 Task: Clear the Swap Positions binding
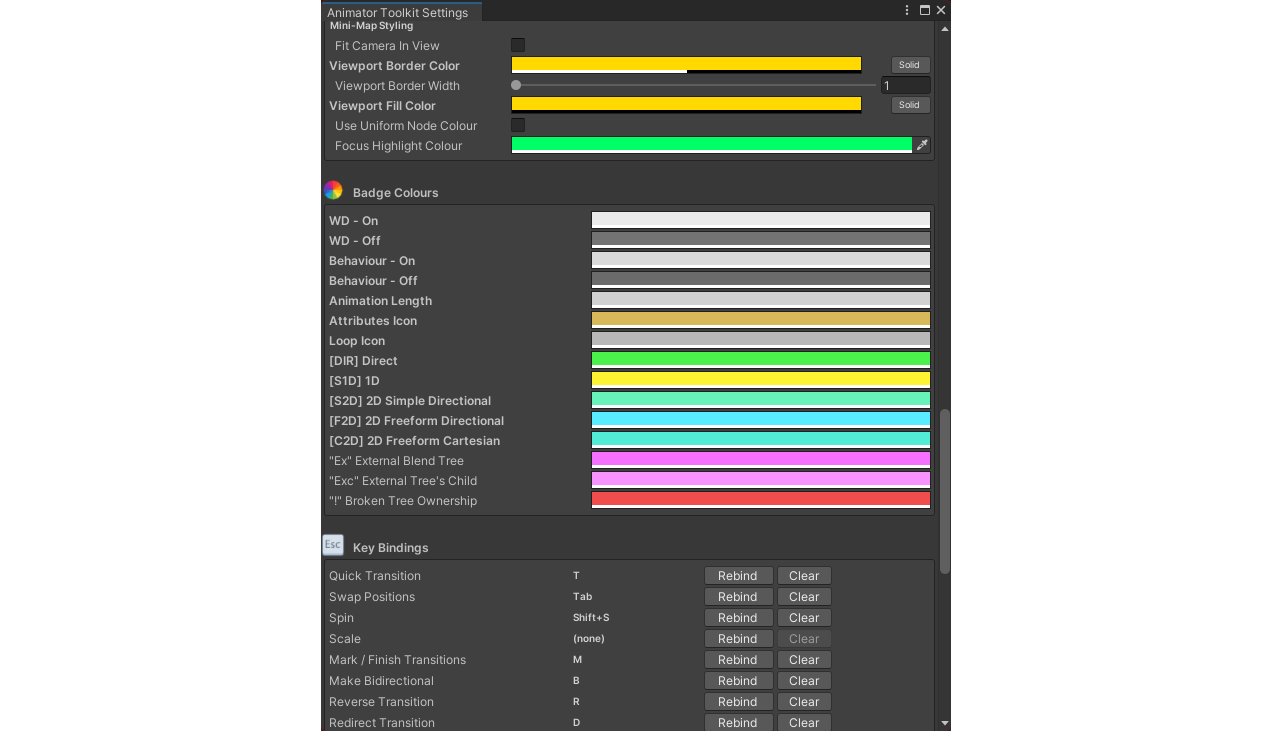click(804, 597)
